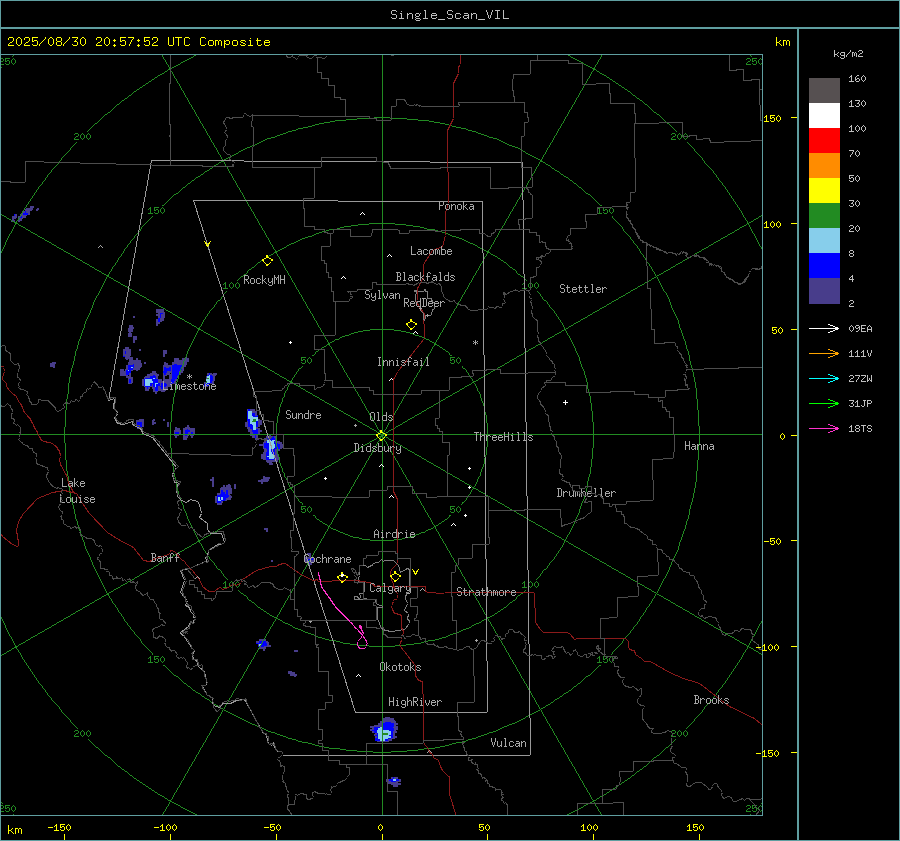Click the orange 111V arrow in legend
Image resolution: width=900 pixels, height=841 pixels.
pos(824,354)
